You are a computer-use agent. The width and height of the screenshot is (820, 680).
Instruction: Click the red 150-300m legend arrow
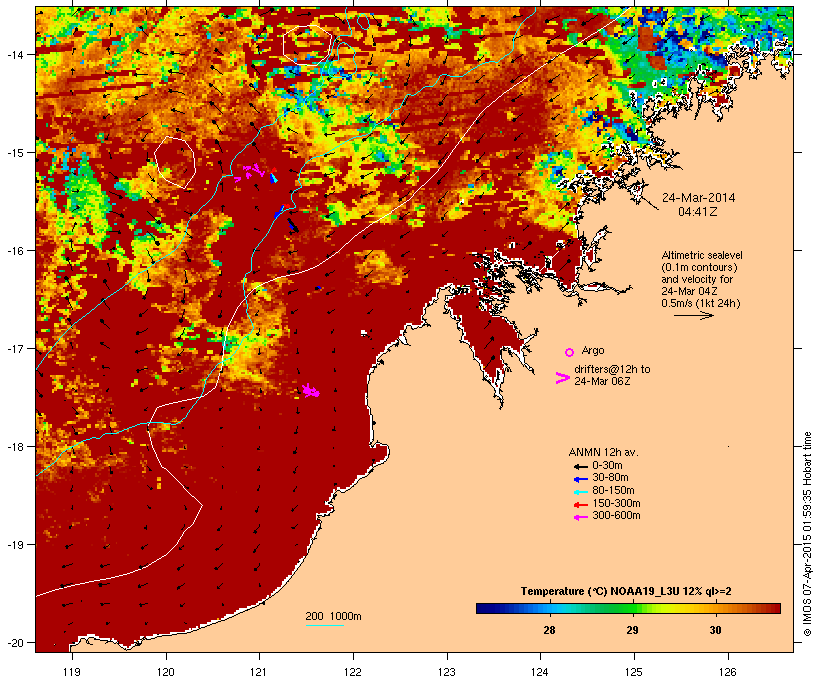[x=580, y=505]
